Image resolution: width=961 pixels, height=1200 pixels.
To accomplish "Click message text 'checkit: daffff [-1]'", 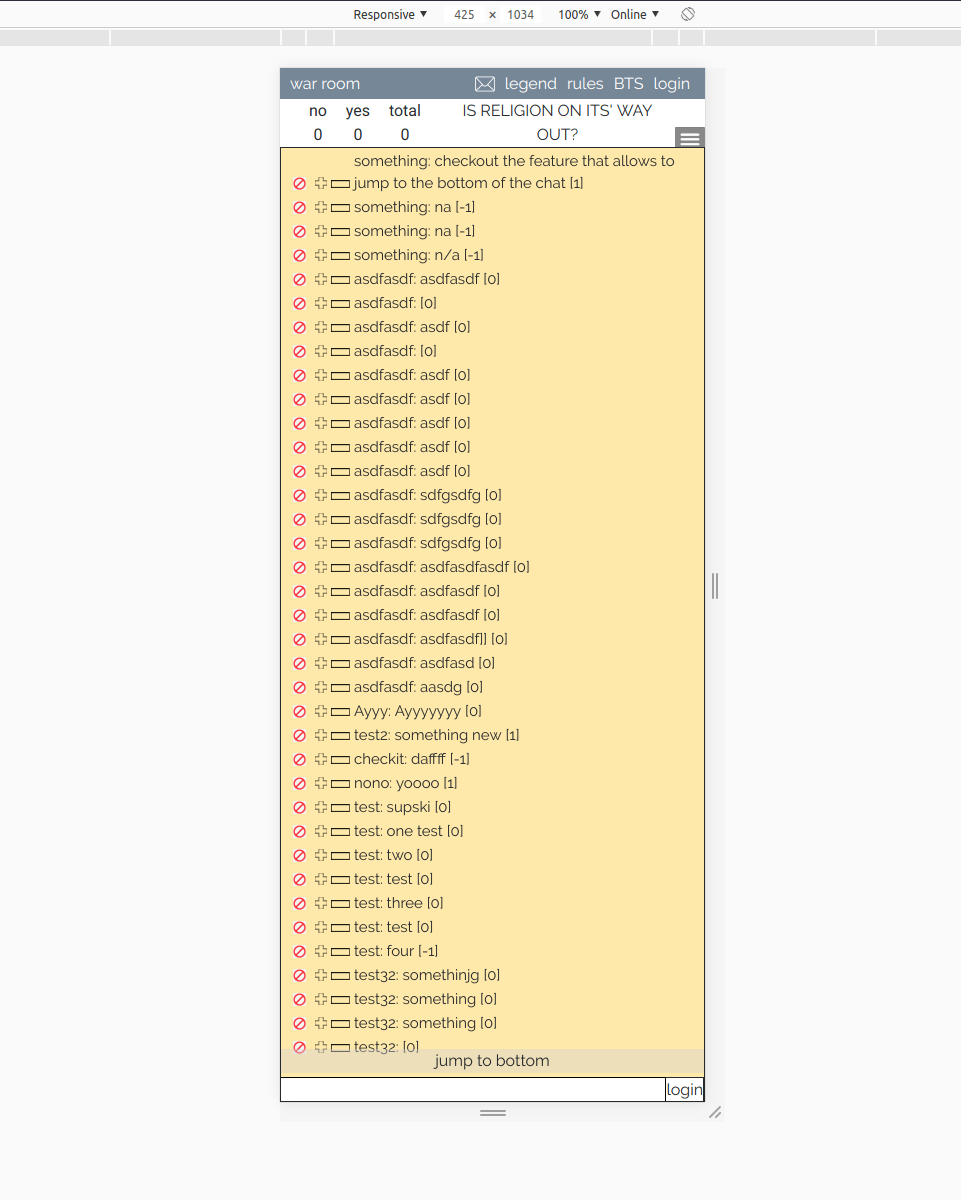I will click(412, 759).
